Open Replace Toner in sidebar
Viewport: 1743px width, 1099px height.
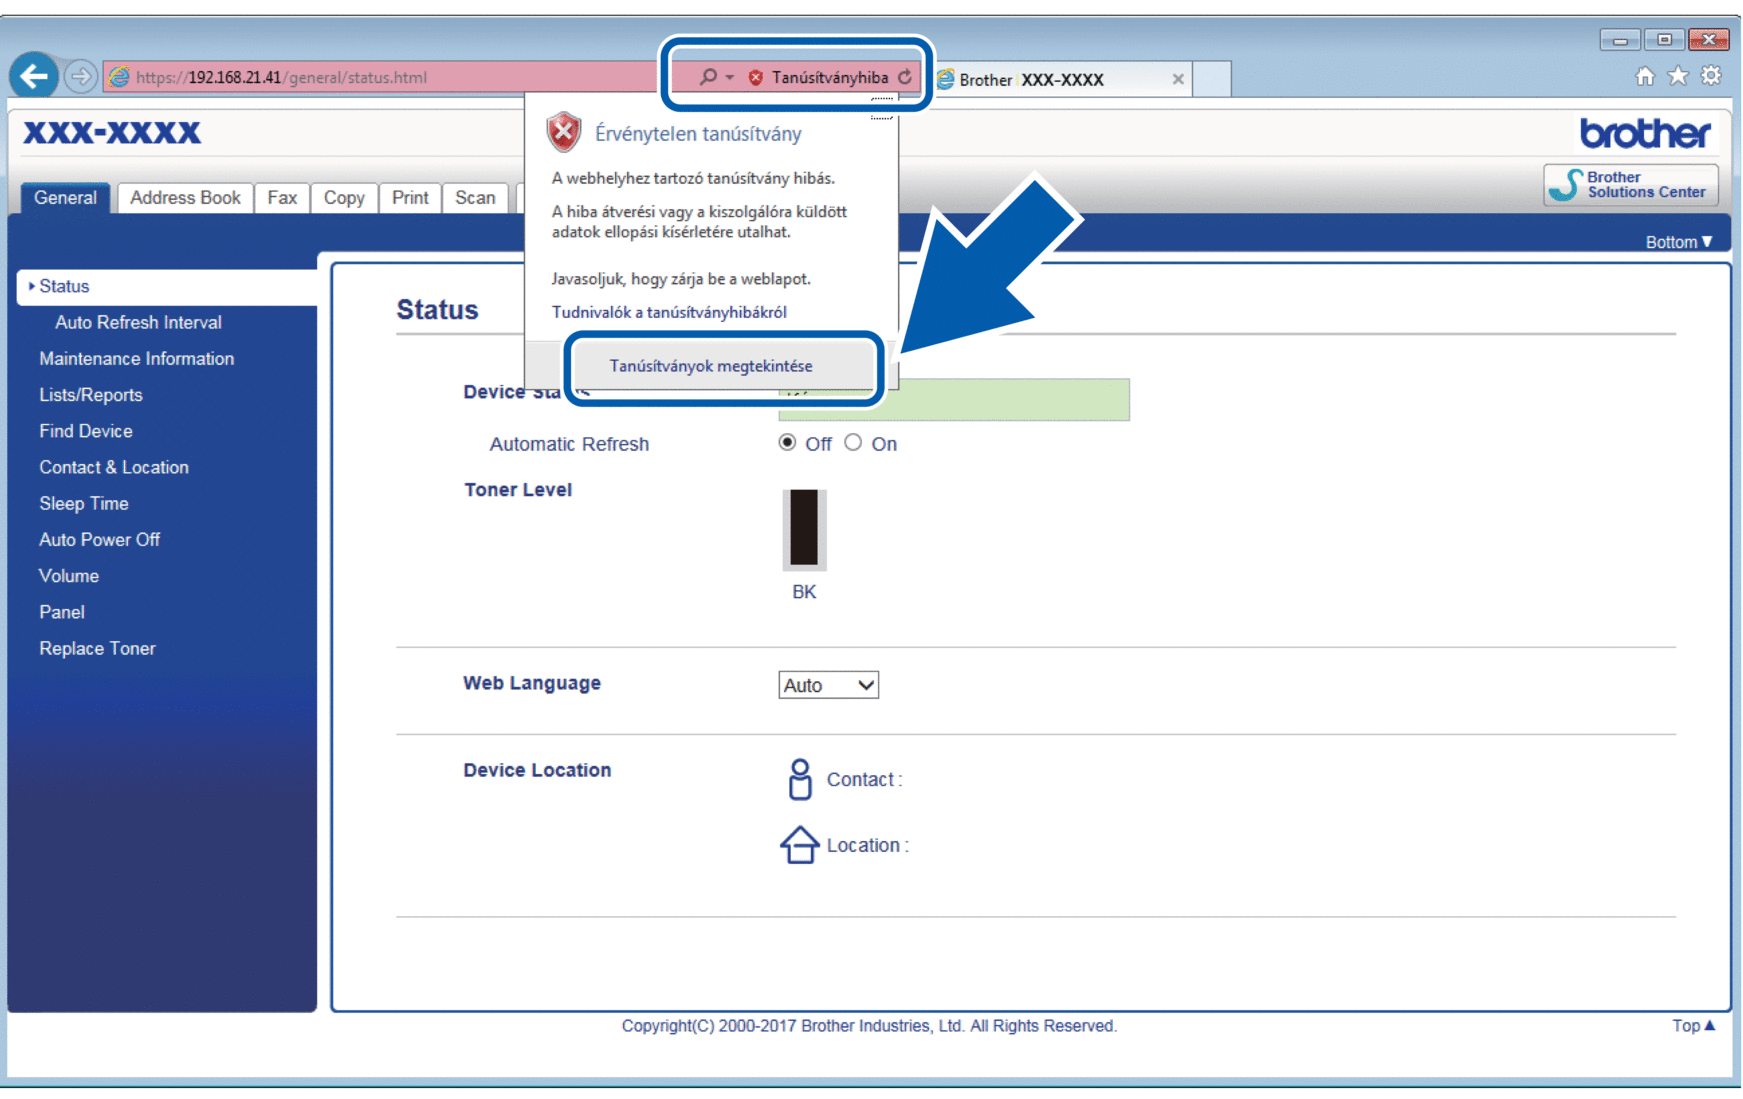pos(97,648)
